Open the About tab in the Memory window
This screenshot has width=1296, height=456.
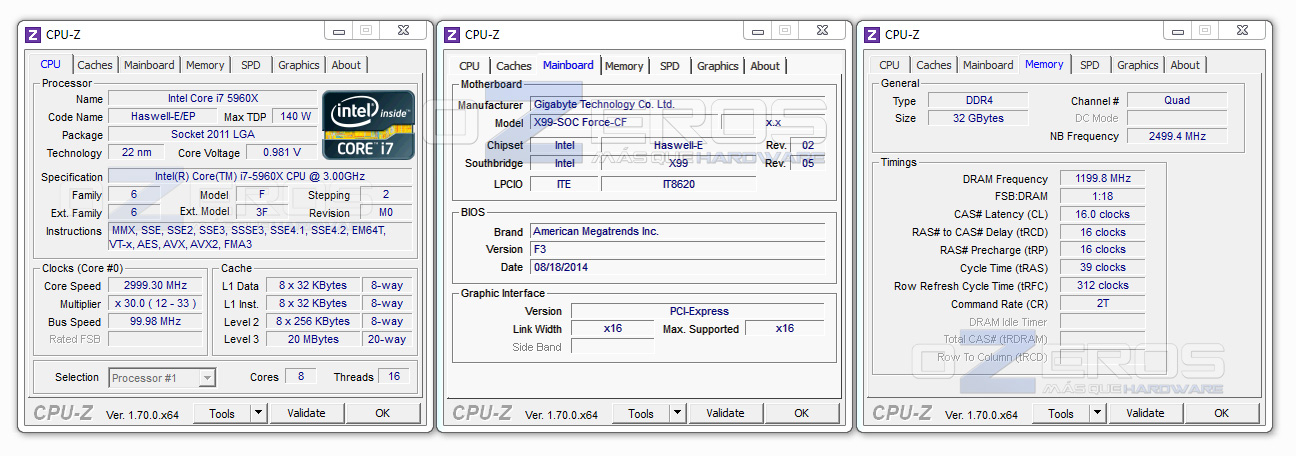[1185, 65]
